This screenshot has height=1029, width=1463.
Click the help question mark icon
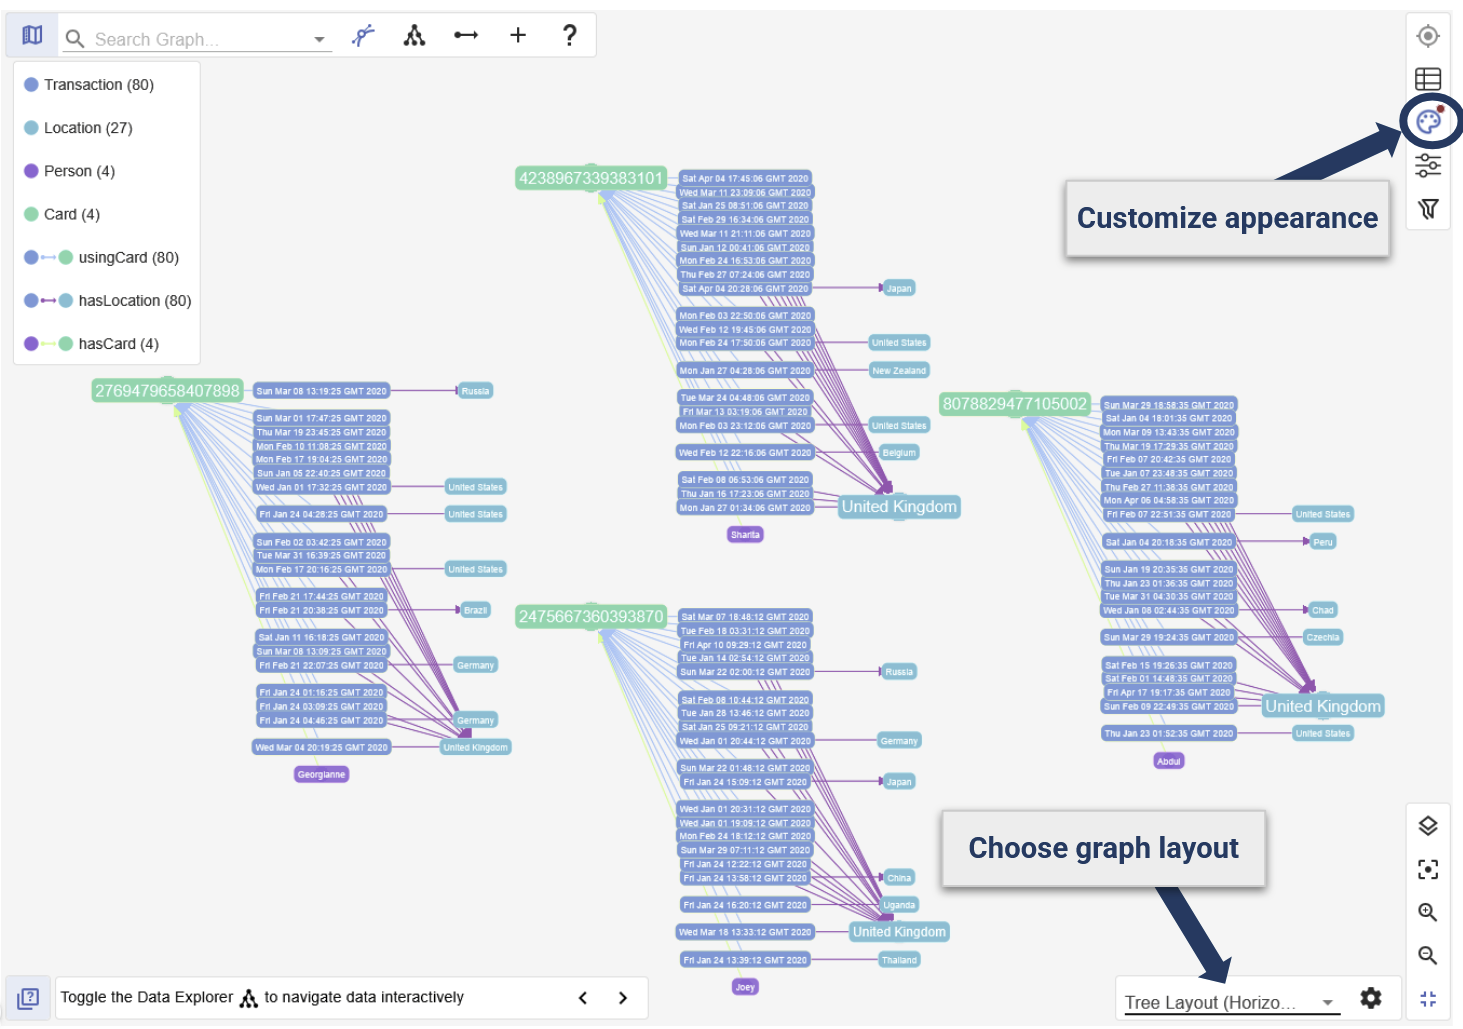coord(569,36)
